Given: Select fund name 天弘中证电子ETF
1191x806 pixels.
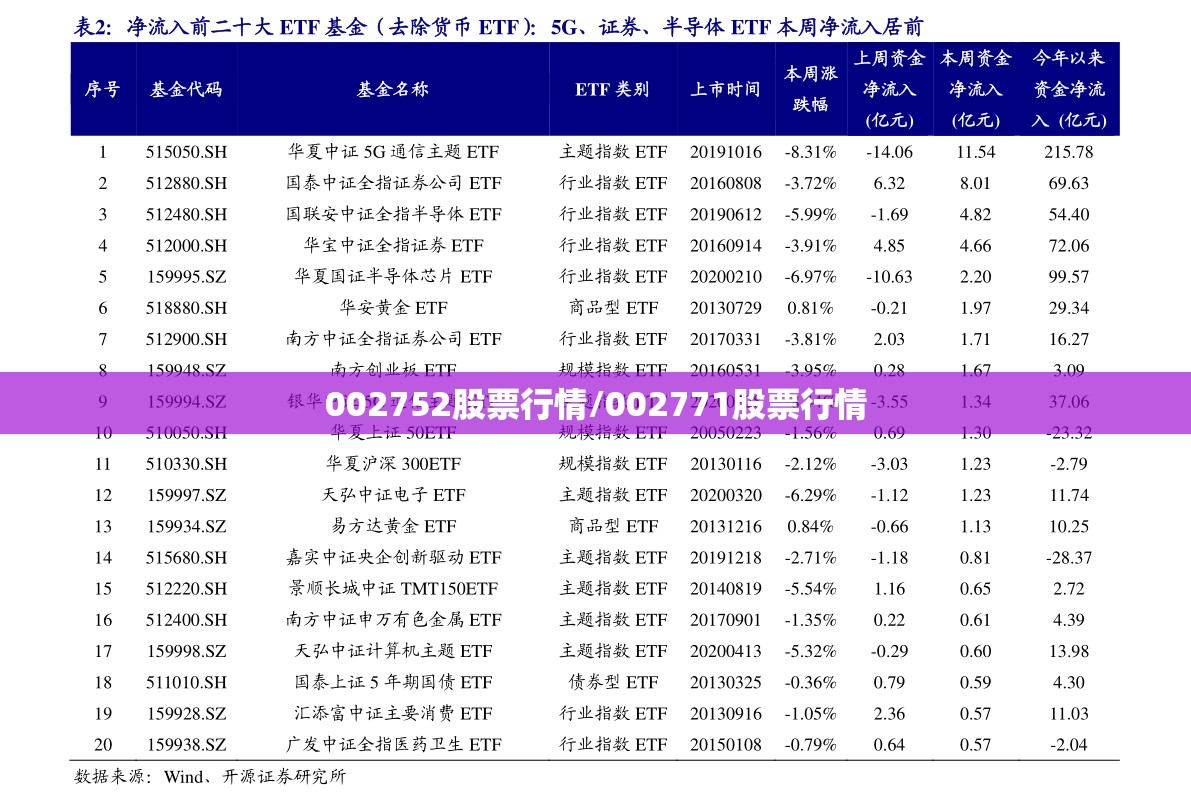Looking at the screenshot, I should pos(393,495).
